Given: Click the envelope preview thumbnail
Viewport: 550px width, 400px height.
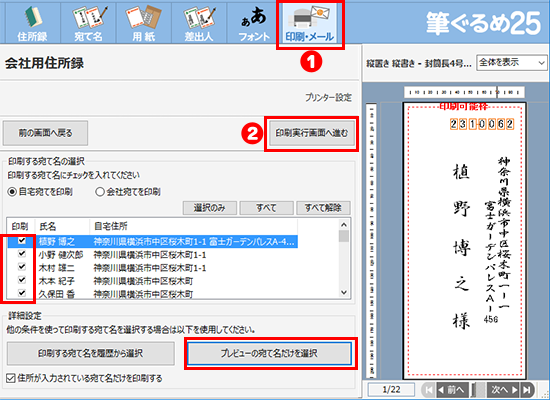Looking at the screenshot, I should tap(465, 241).
